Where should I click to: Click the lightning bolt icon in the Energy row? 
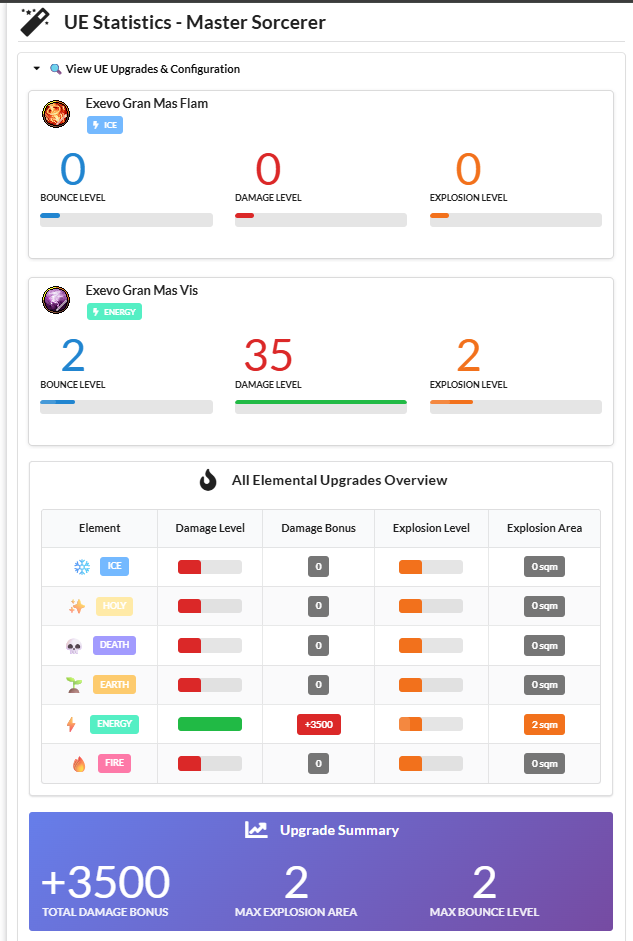click(71, 724)
